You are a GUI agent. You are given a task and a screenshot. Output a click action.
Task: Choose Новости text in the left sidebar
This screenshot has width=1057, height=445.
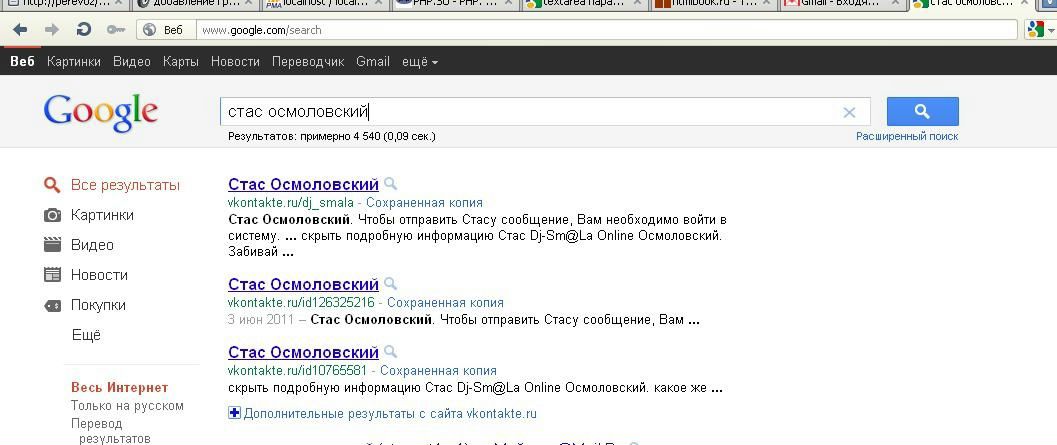tap(99, 274)
